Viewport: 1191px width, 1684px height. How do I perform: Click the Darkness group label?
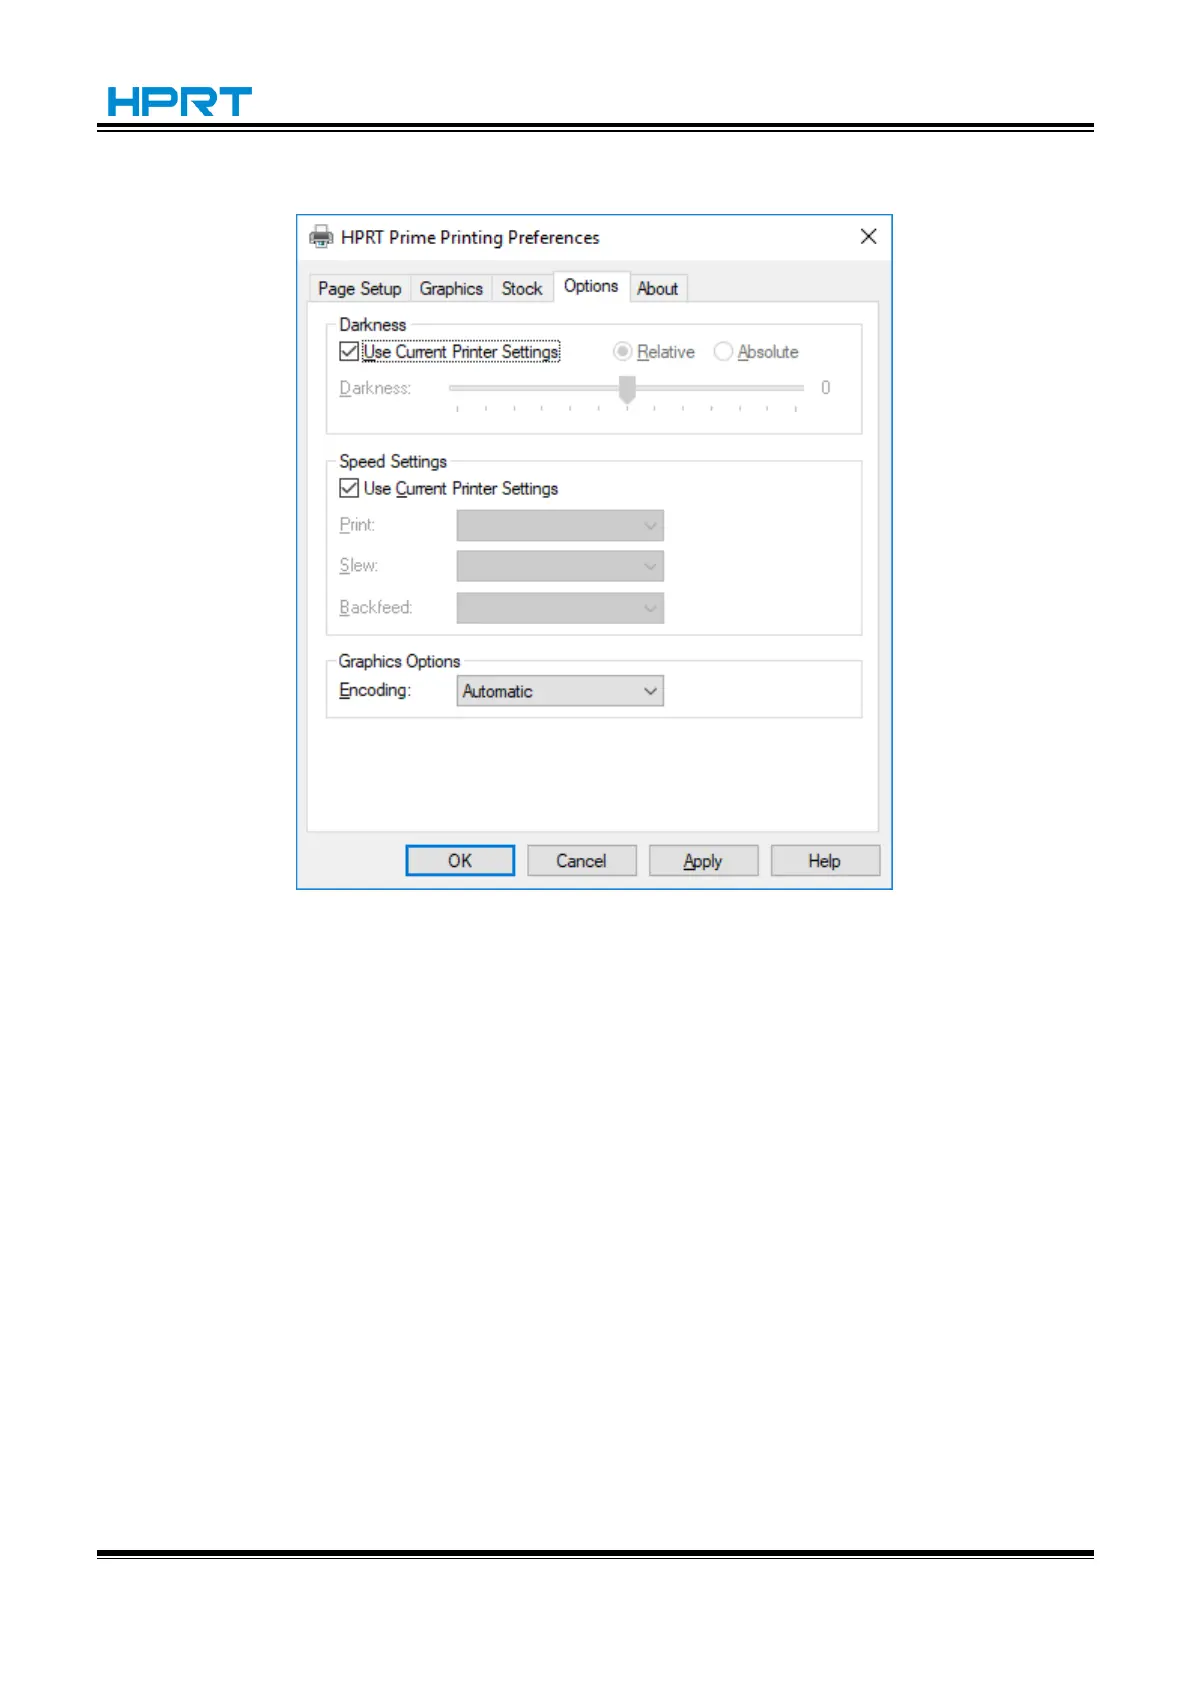(372, 324)
